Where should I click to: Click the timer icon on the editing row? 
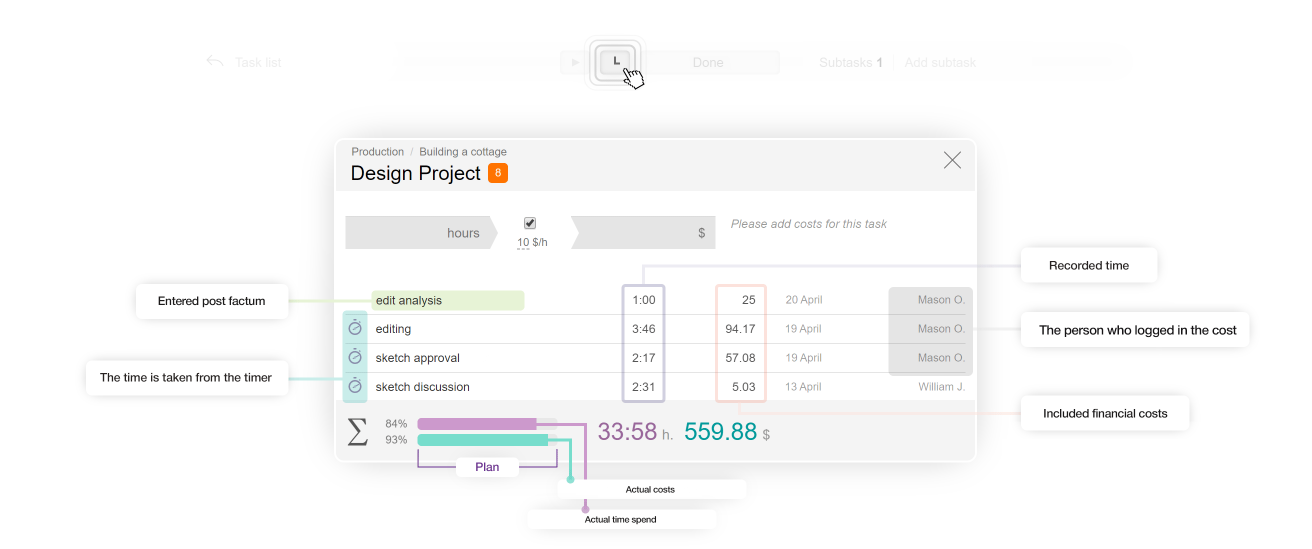[355, 329]
